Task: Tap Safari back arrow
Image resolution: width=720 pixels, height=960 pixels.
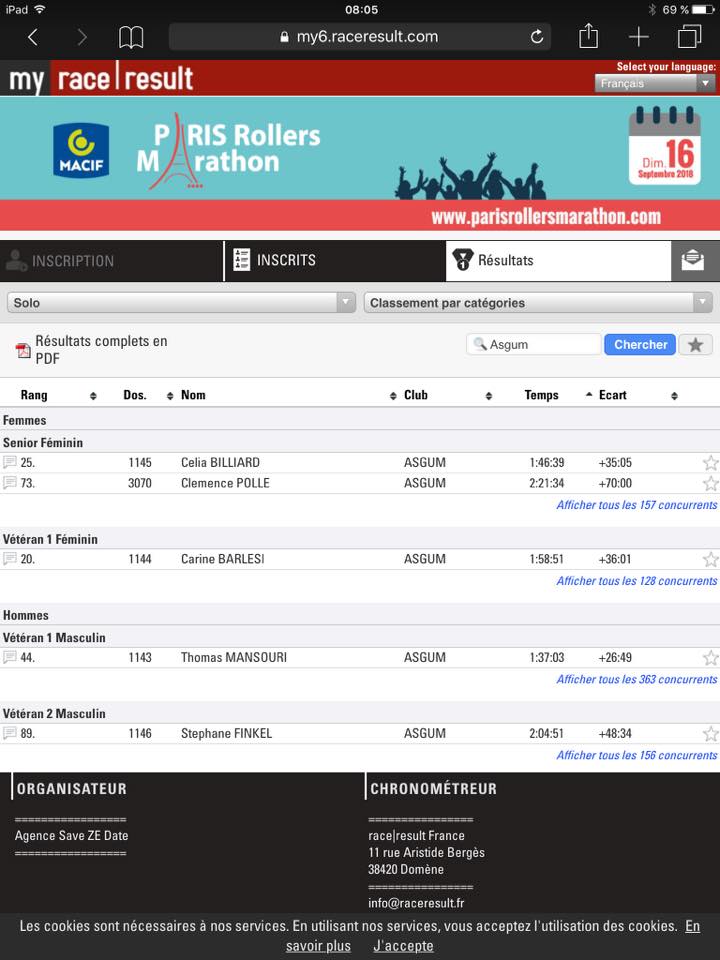Action: (33, 37)
